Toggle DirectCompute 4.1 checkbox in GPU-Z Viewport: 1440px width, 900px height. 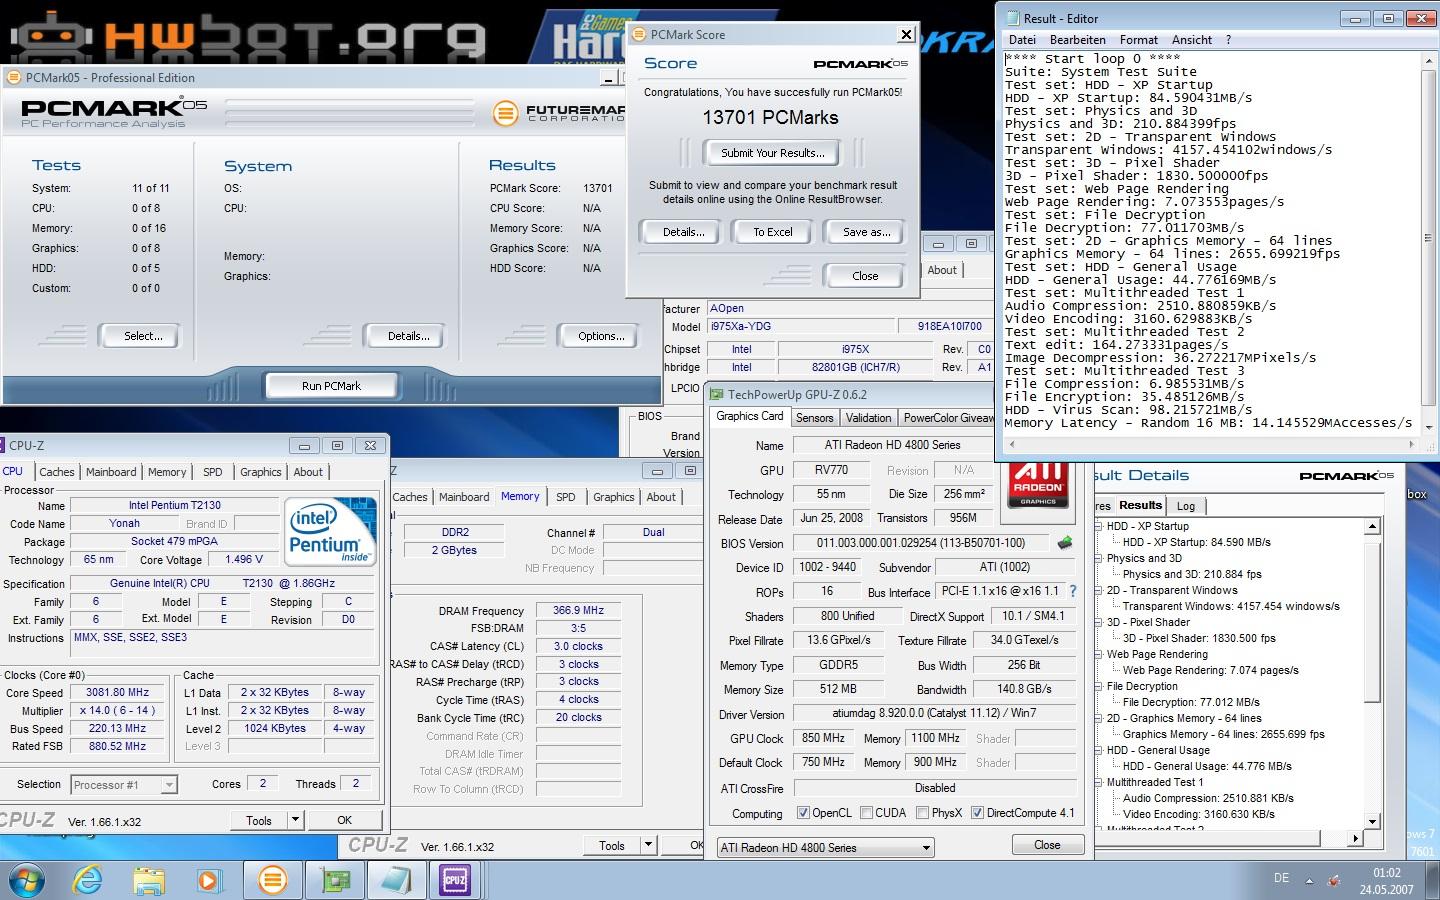(977, 813)
